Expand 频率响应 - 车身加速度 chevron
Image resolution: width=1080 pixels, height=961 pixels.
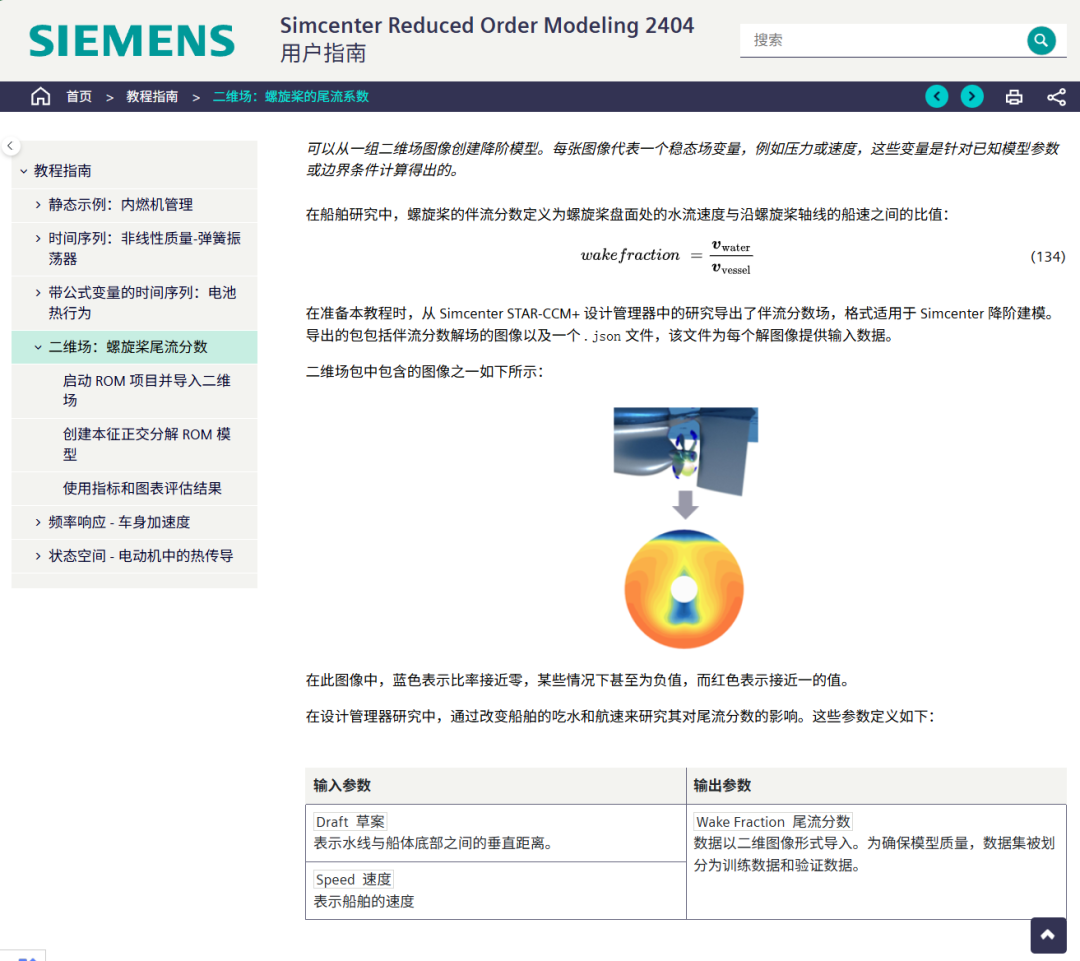(x=38, y=522)
